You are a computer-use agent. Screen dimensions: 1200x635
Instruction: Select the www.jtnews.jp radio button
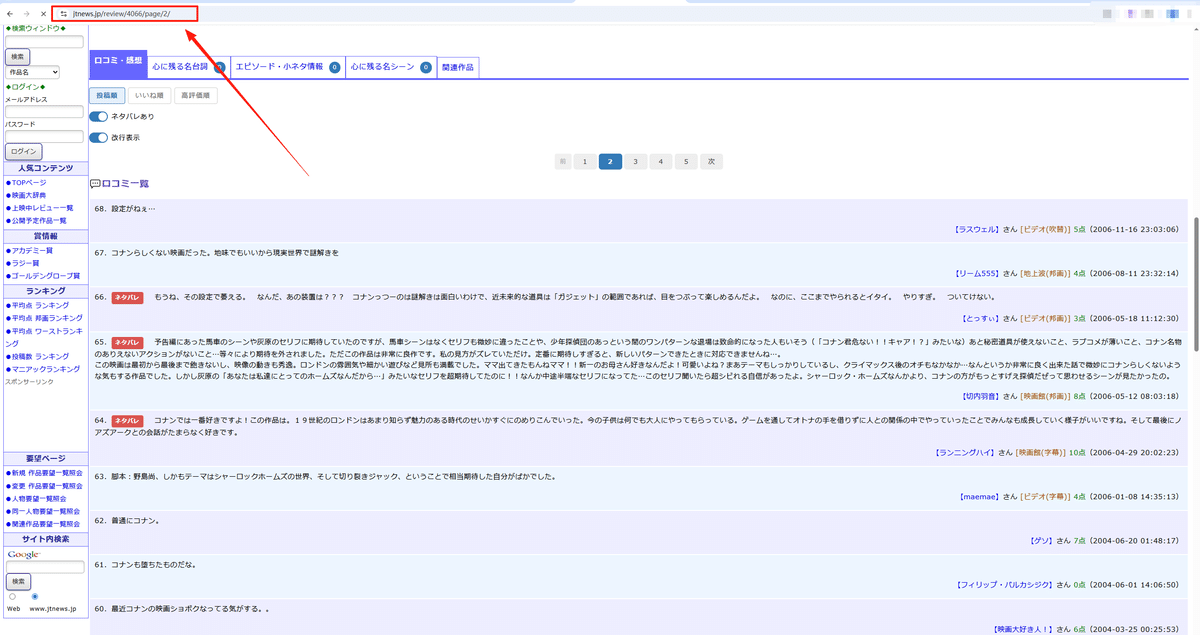[x=35, y=597]
